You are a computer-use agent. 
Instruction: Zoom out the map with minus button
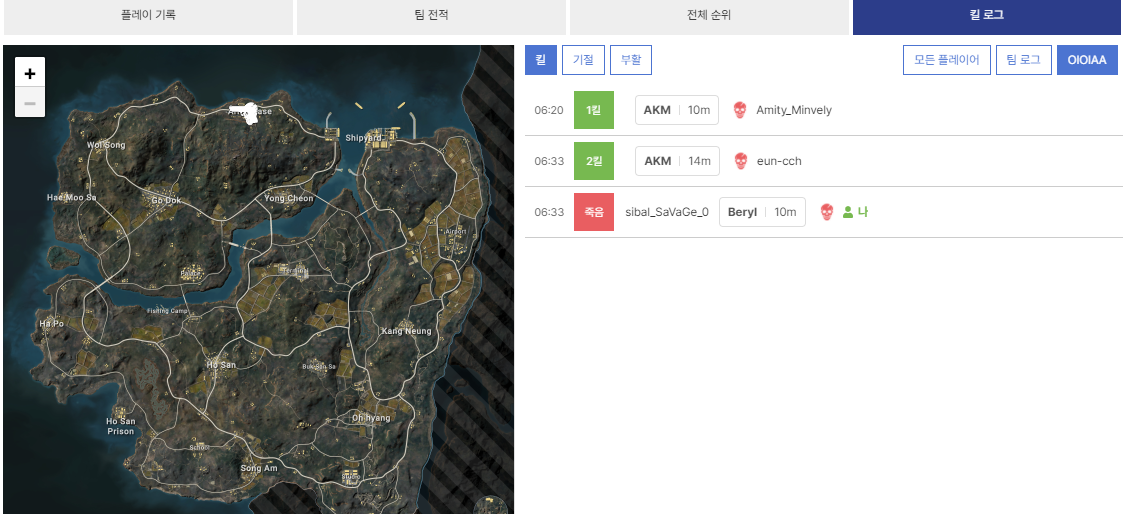pos(30,102)
